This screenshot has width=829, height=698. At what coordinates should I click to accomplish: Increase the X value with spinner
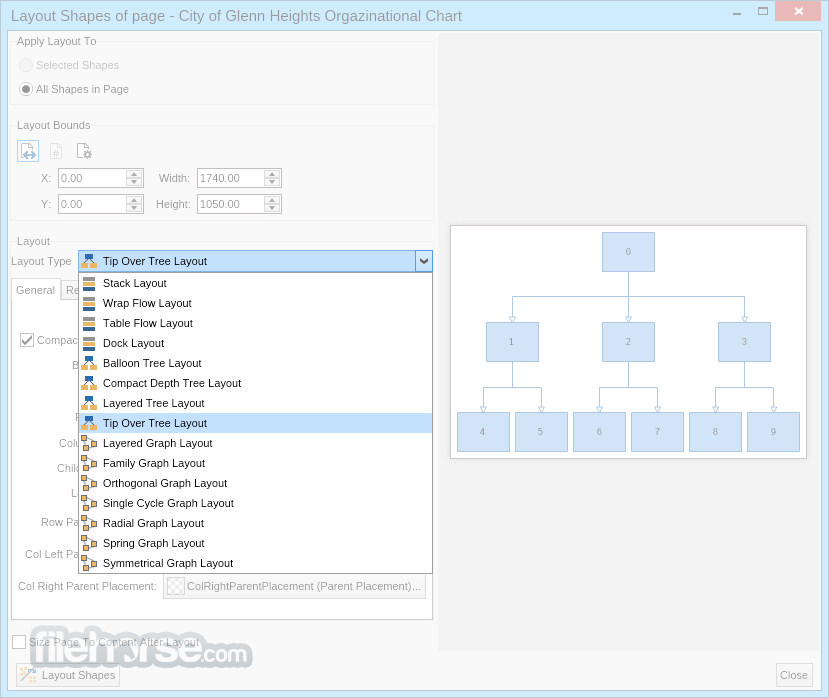point(134,174)
